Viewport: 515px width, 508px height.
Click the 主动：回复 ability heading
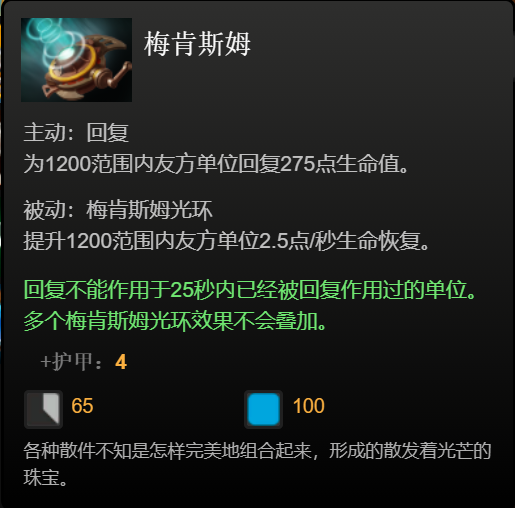[x=76, y=133]
